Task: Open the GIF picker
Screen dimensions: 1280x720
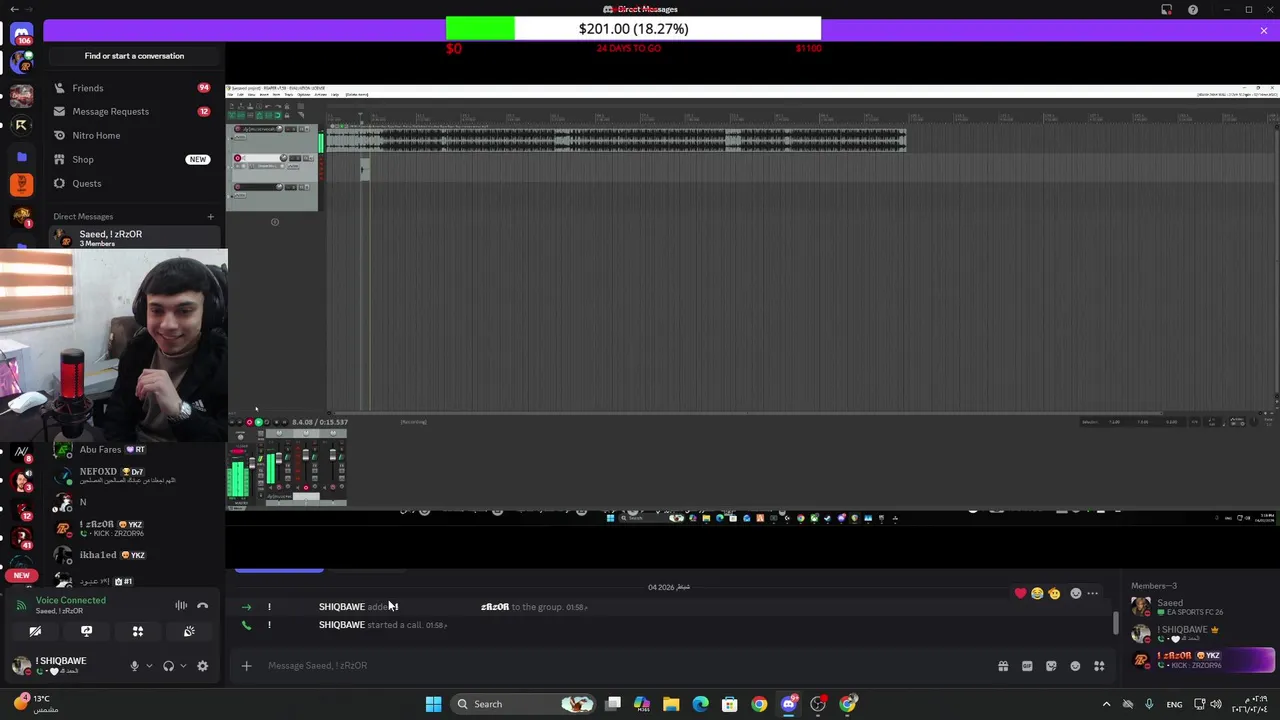Action: coord(1027,666)
